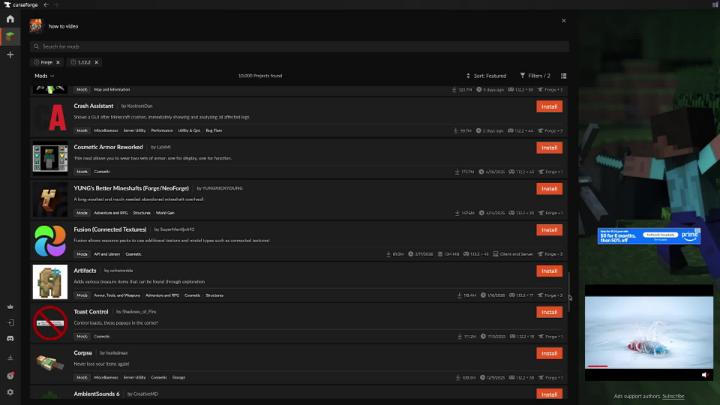Expand the Mods category dropdown
720x405 pixels.
[x=43, y=75]
